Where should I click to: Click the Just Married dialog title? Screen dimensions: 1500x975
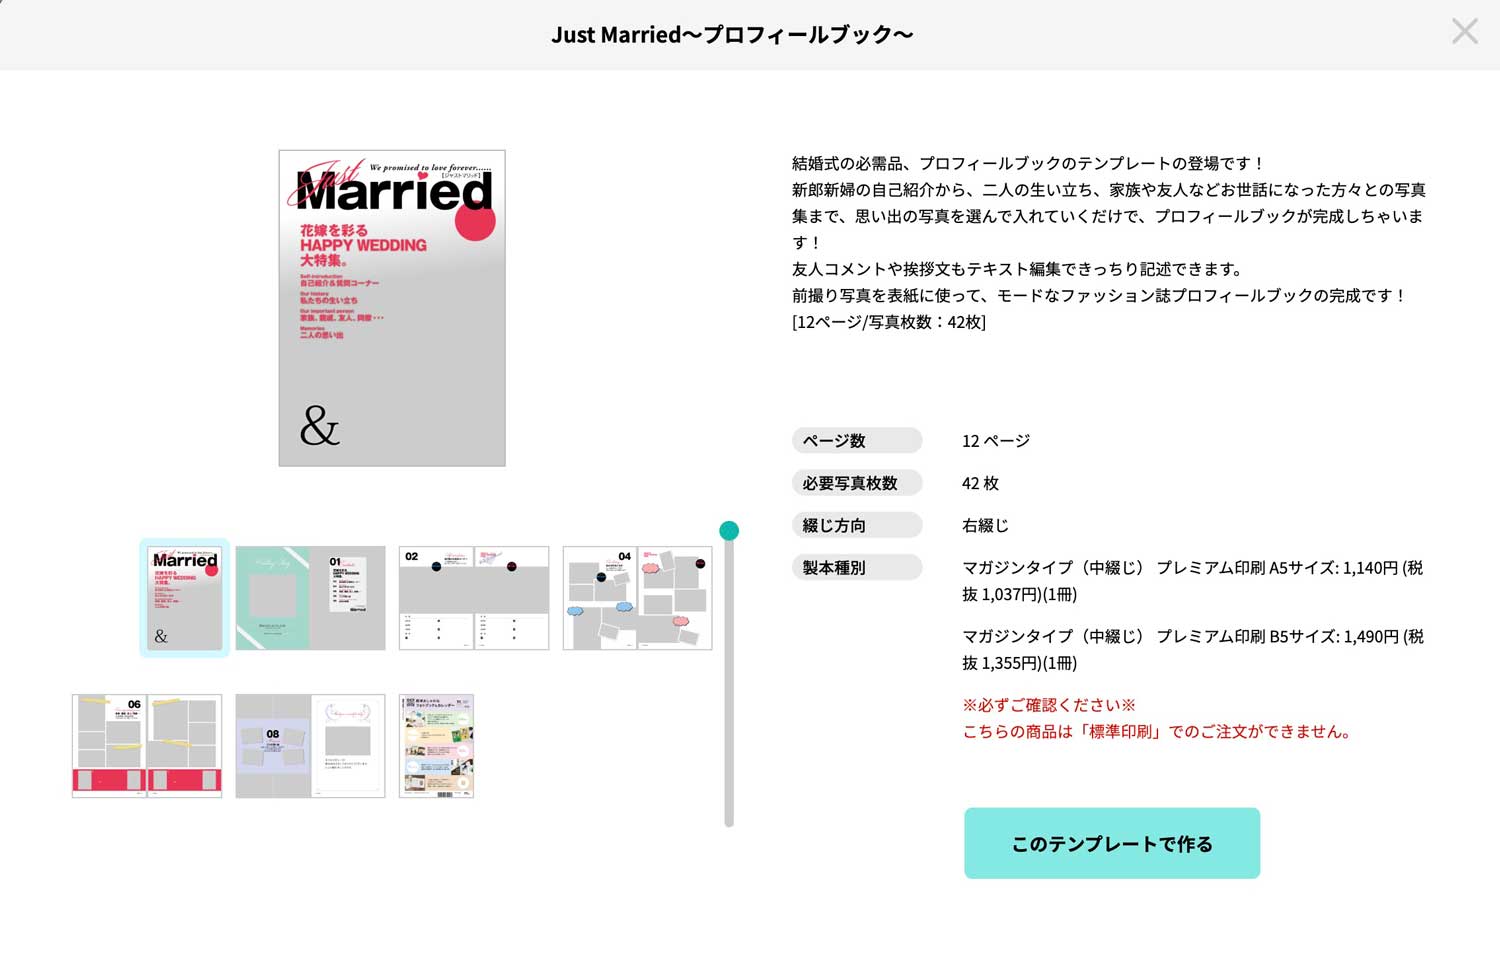point(732,35)
